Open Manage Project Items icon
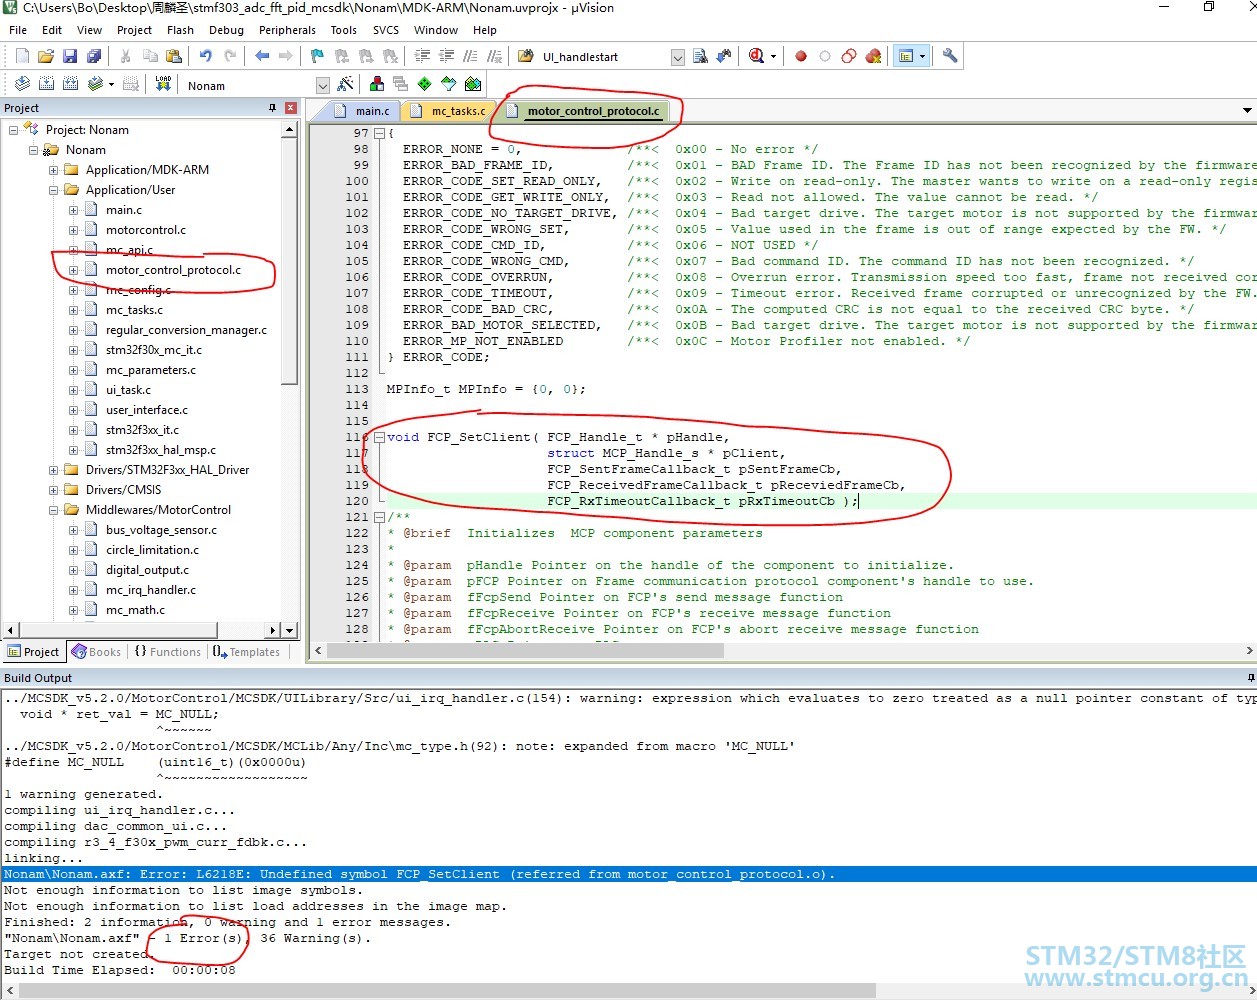Screen dimensions: 1257x1001 (x=377, y=84)
